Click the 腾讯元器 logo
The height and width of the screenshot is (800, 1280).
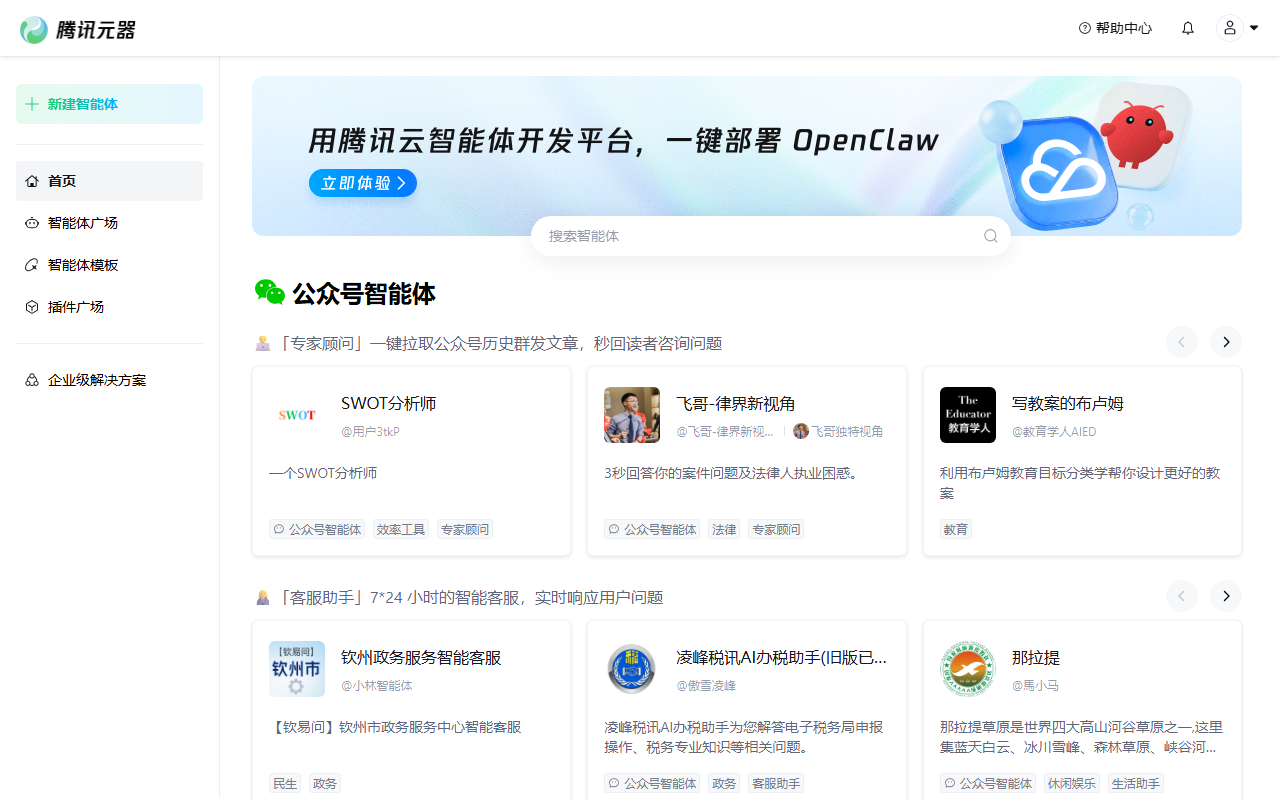click(78, 29)
